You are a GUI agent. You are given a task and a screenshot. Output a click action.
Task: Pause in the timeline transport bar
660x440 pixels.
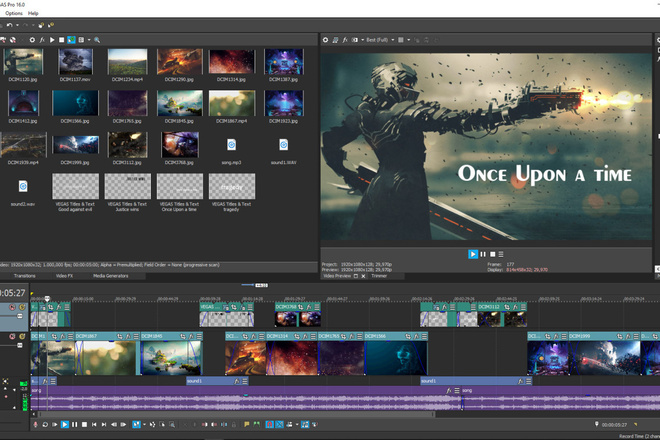pos(75,424)
